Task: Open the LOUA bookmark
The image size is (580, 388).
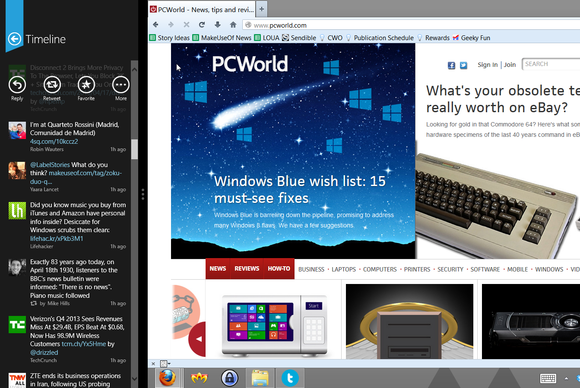Action: coord(267,38)
